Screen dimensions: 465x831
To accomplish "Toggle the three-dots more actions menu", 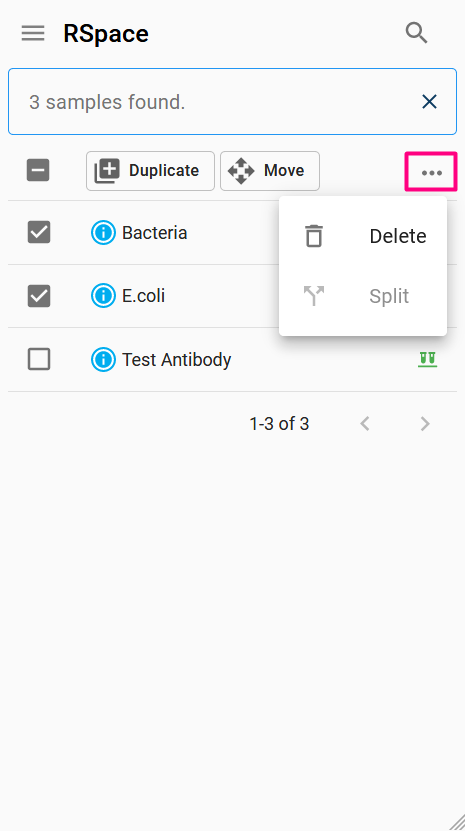I will [431, 172].
